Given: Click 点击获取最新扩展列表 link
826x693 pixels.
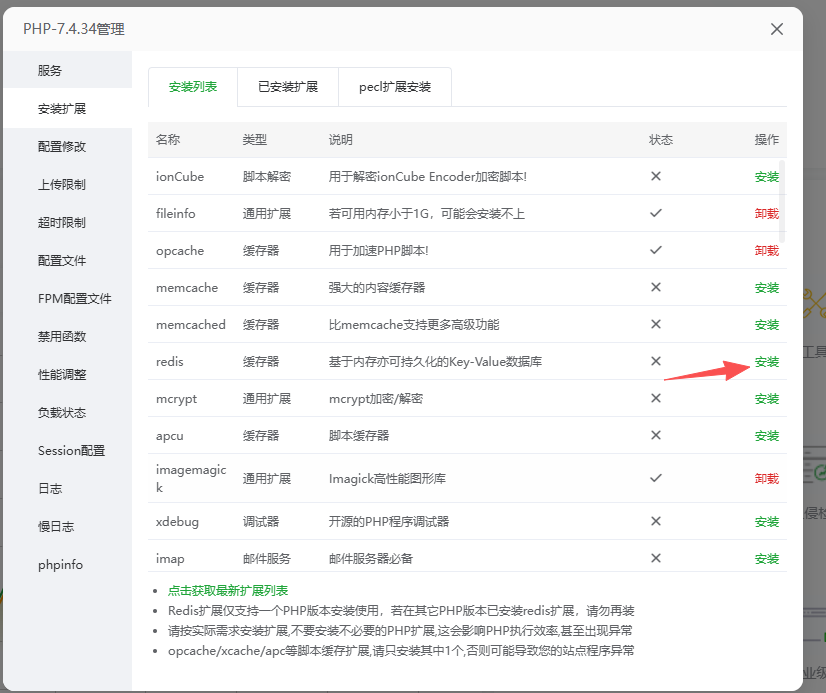Looking at the screenshot, I should pos(228,590).
